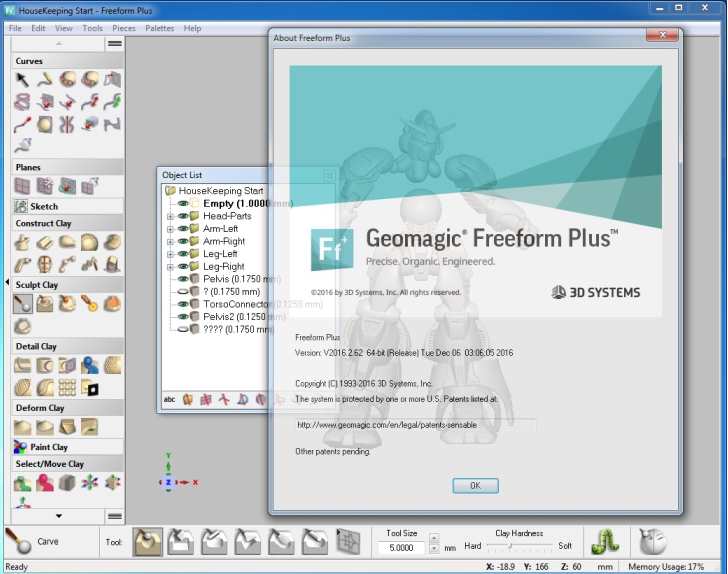Open the File menu
Viewport: 728px width, 574px height.
click(x=15, y=28)
